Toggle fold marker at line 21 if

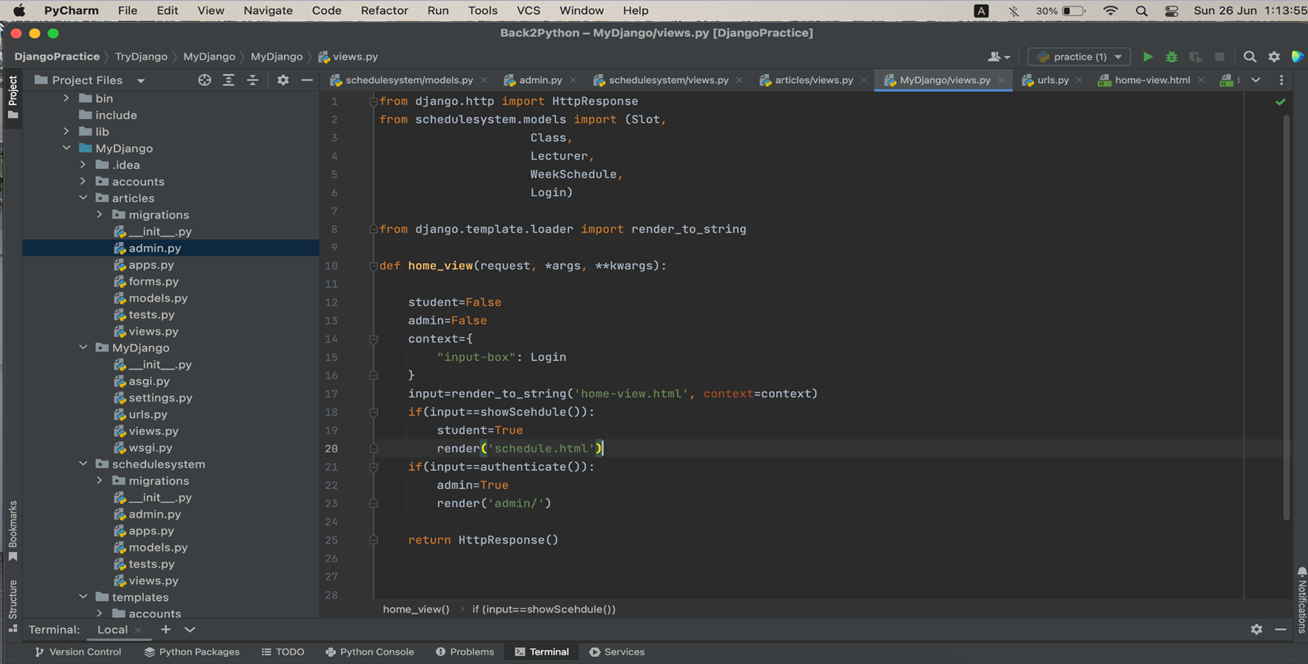coord(373,467)
